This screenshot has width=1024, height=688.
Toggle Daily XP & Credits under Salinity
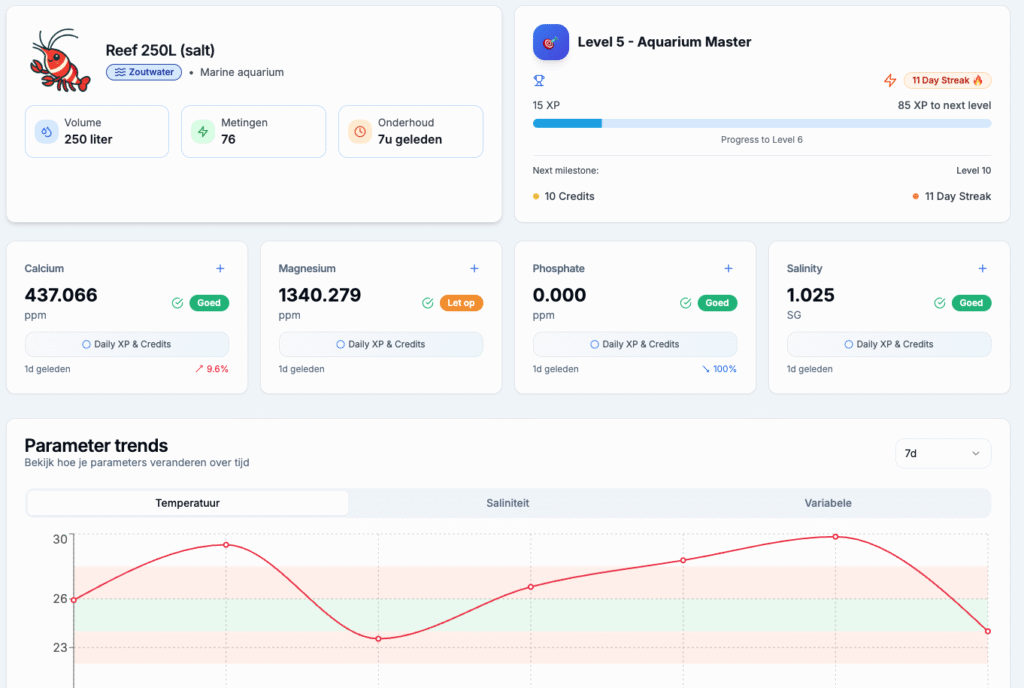[x=889, y=344]
